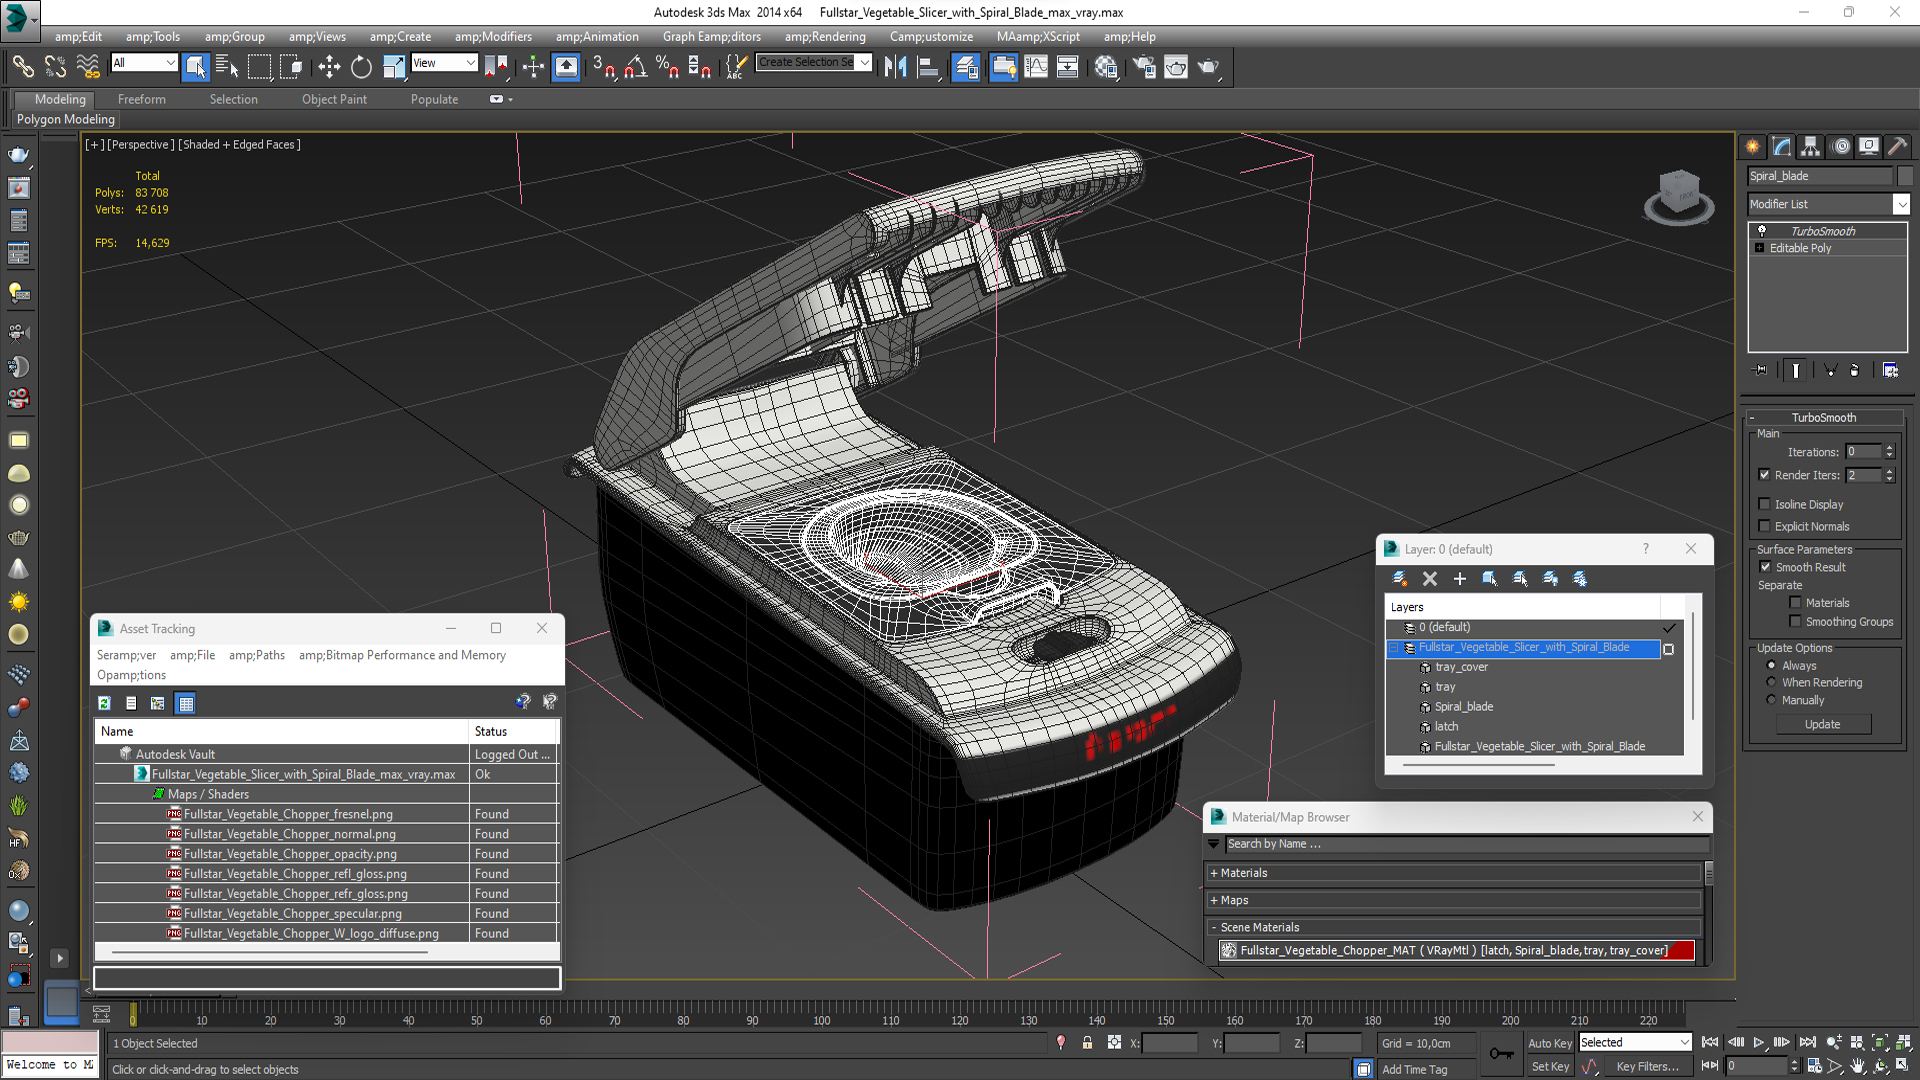
Task: Click the Mirror tool icon
Action: pyautogui.click(x=895, y=67)
